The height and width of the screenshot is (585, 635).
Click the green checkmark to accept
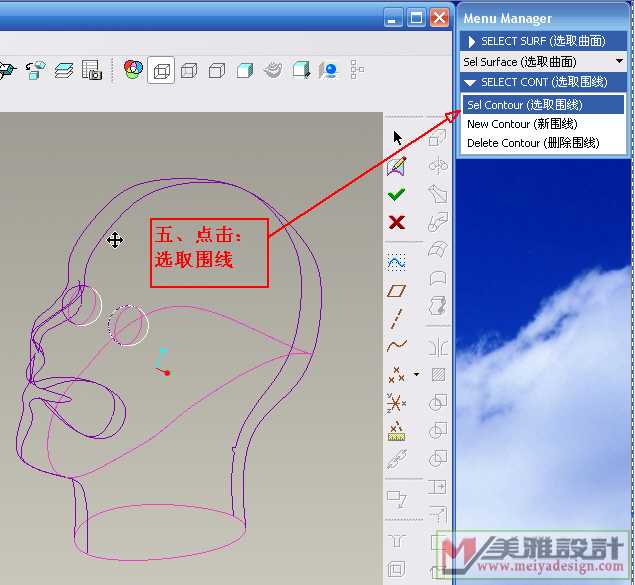(x=396, y=194)
